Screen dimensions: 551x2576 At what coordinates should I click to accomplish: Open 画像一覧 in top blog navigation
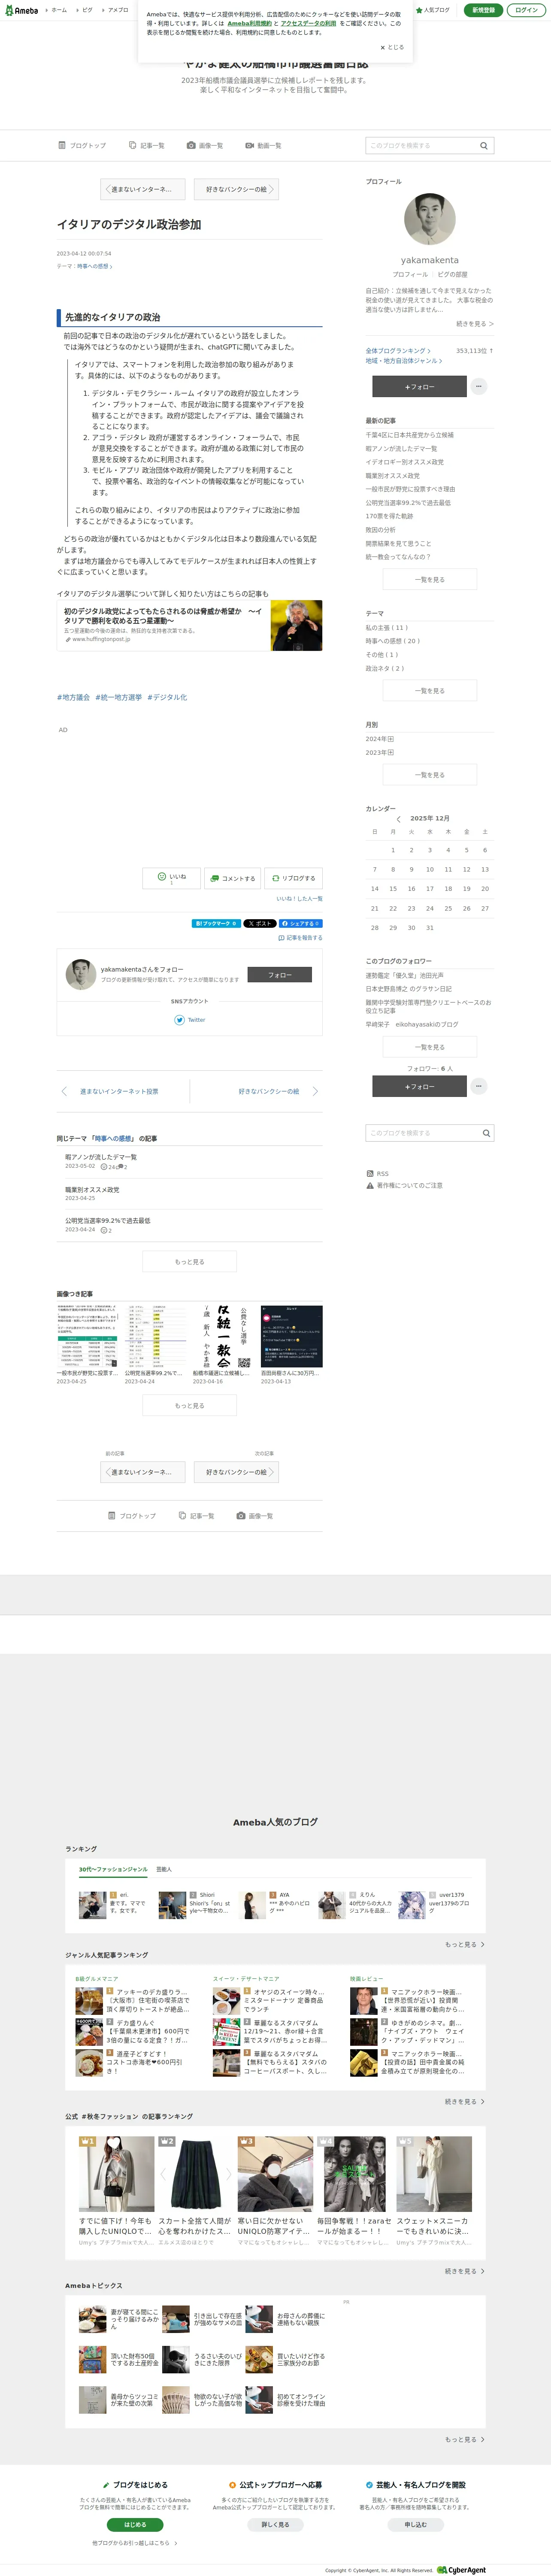pos(205,146)
